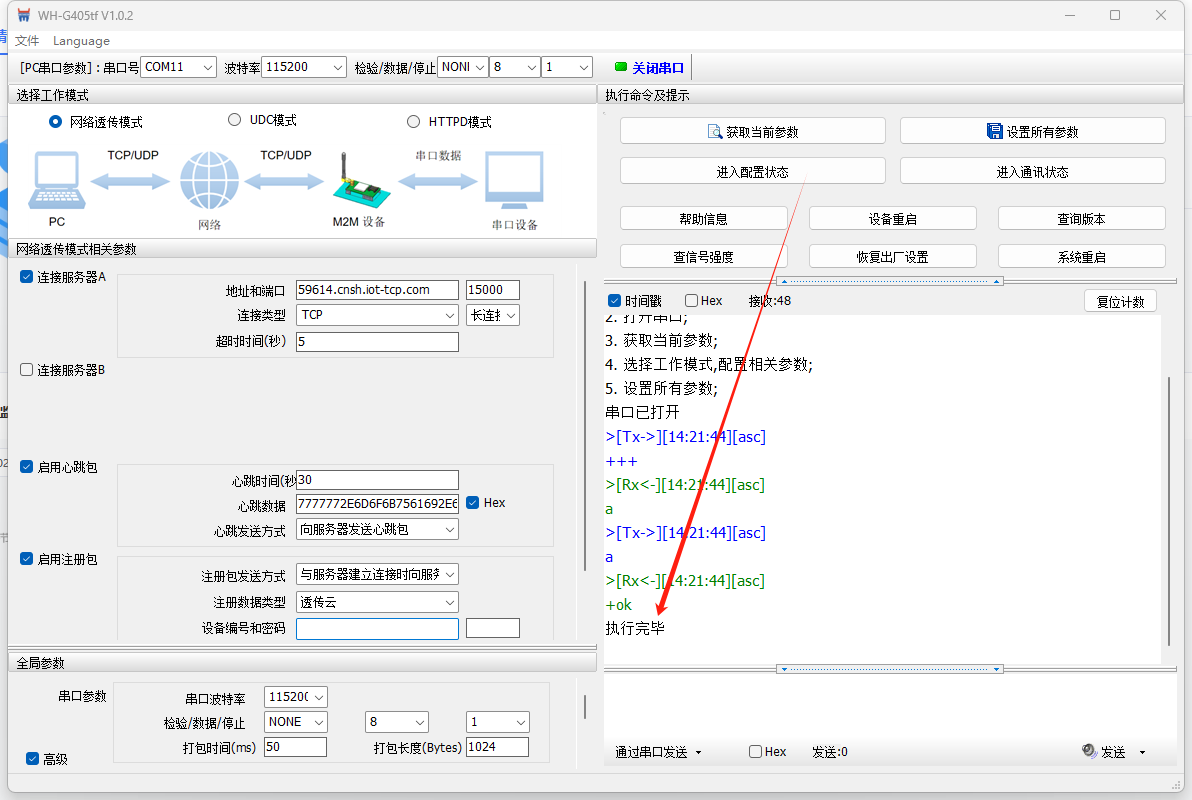Click the serial device monitor icon

pyautogui.click(x=514, y=181)
